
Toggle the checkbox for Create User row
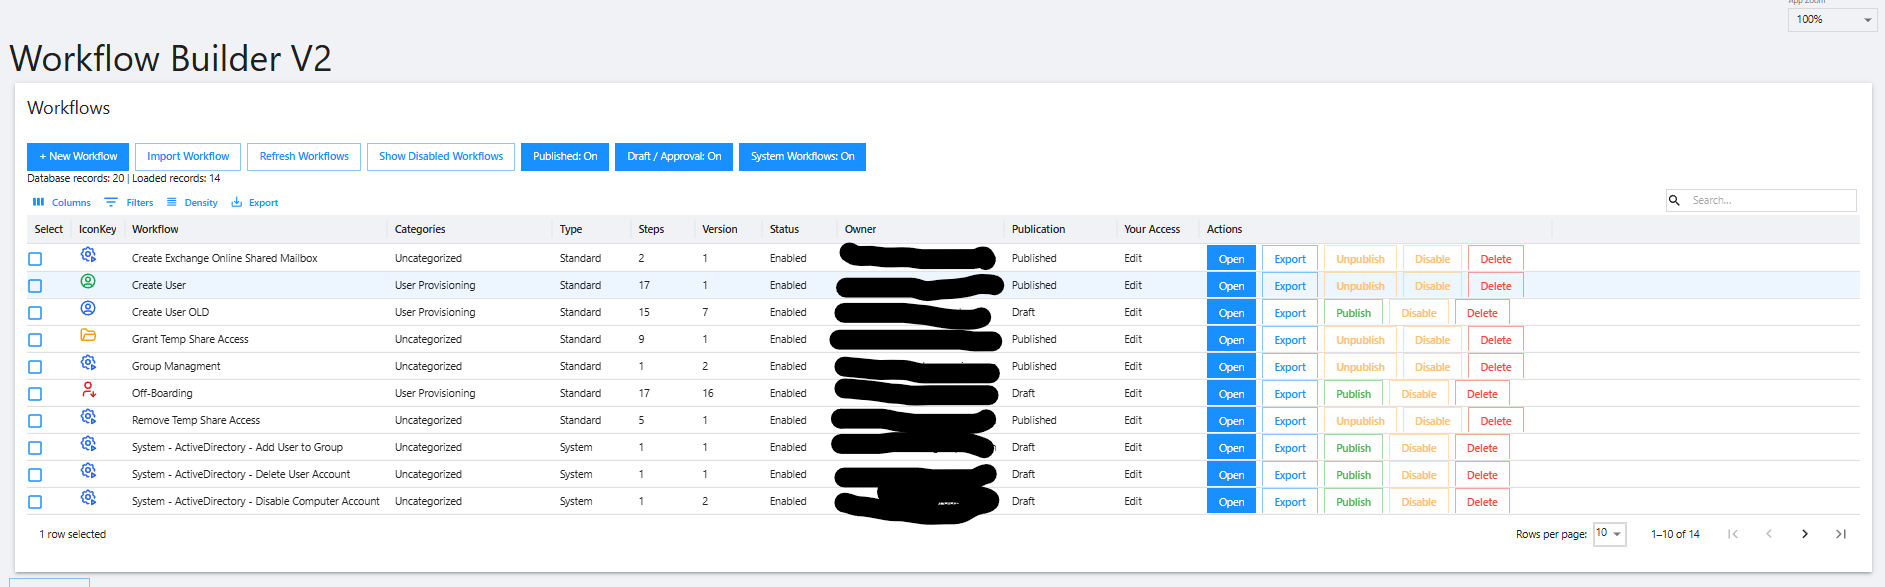pyautogui.click(x=35, y=286)
